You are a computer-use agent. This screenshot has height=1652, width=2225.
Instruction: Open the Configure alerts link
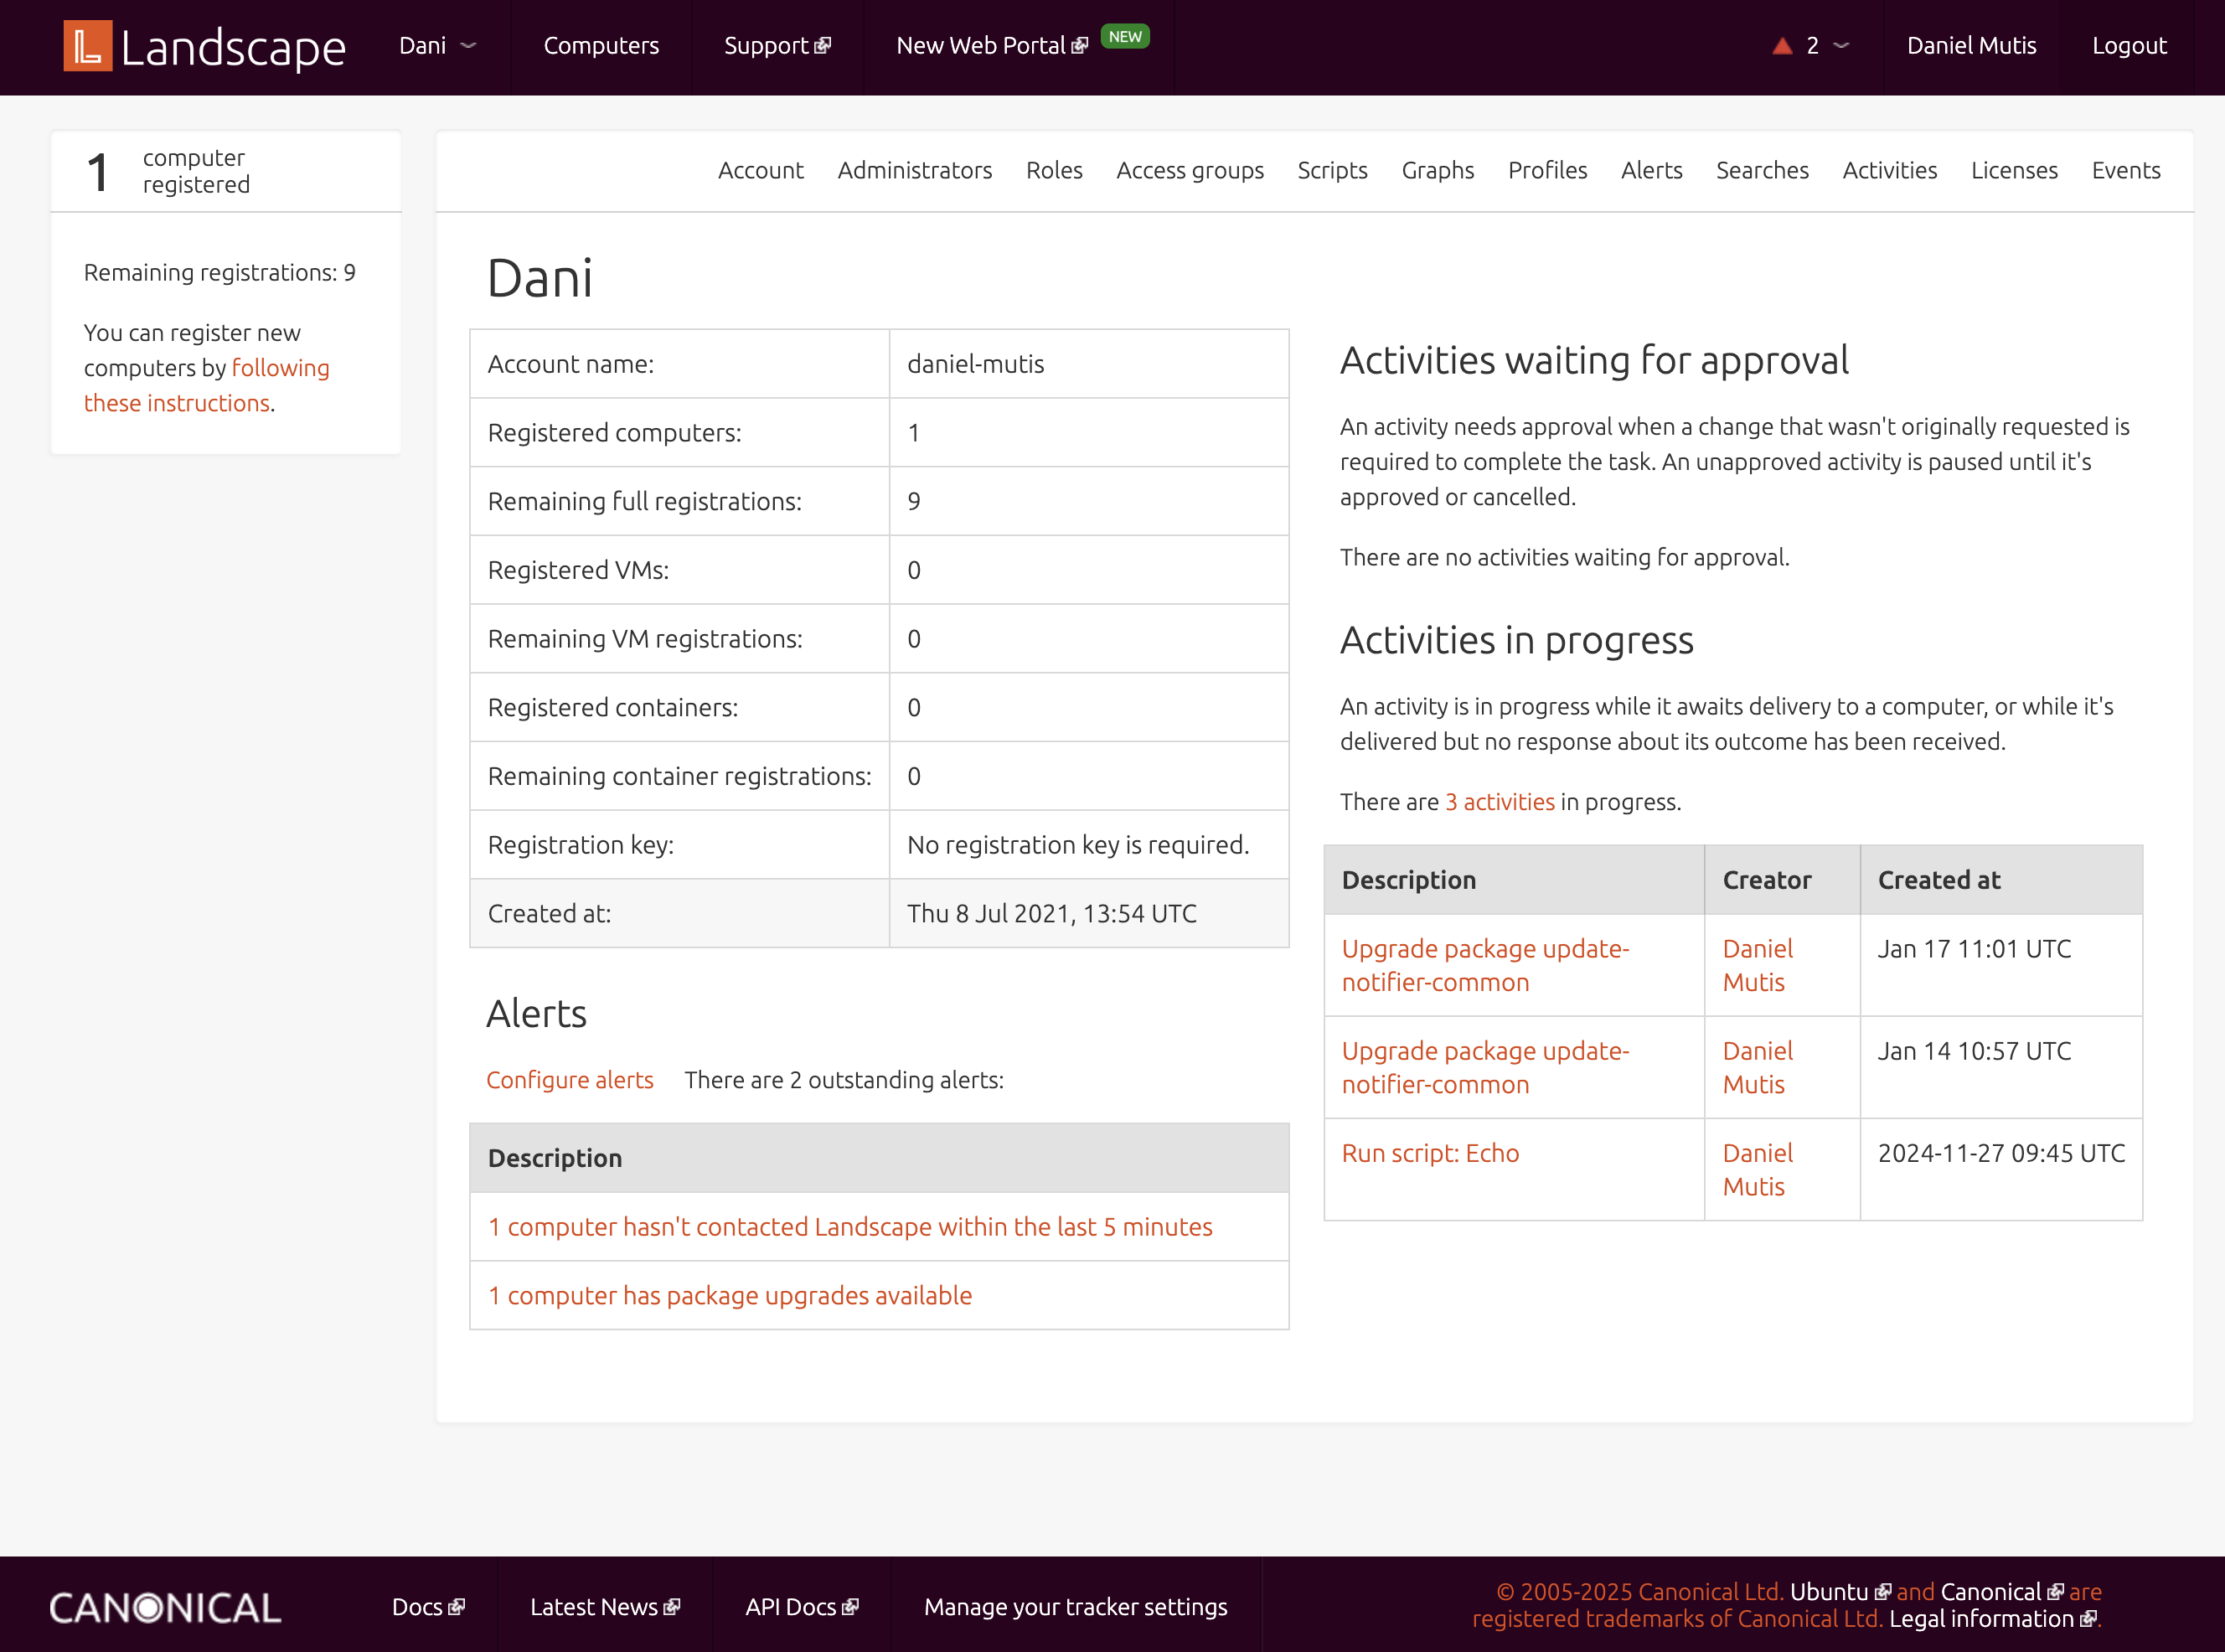[x=569, y=1080]
